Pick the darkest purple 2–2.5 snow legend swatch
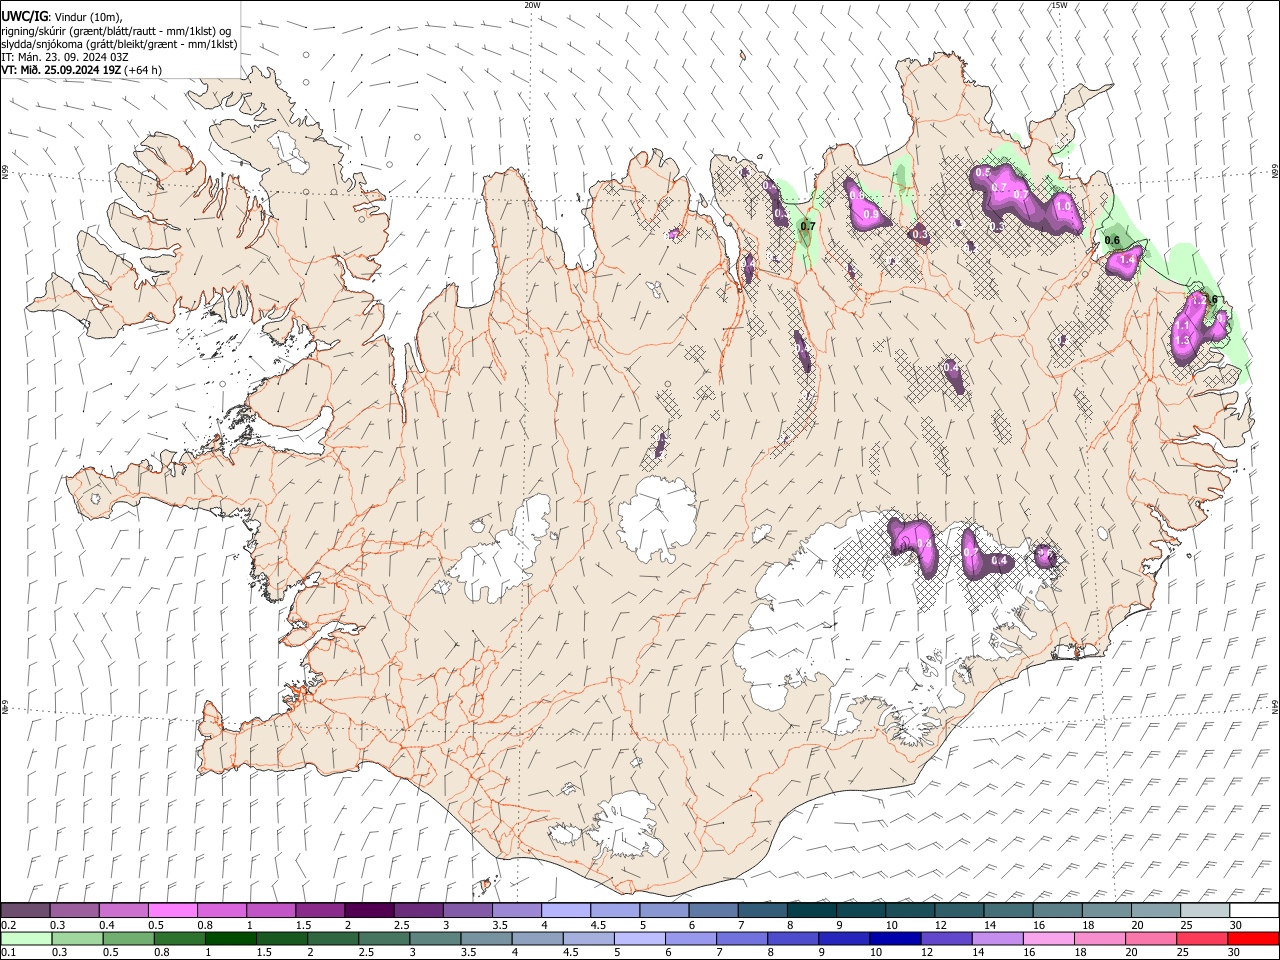Screen dimensions: 1280x960 point(368,911)
